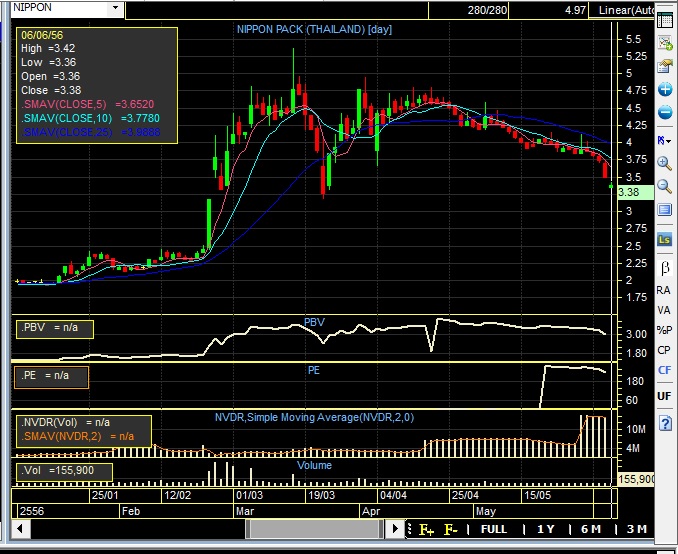Select the 3M time range
Image resolution: width=678 pixels, height=554 pixels.
[x=636, y=529]
